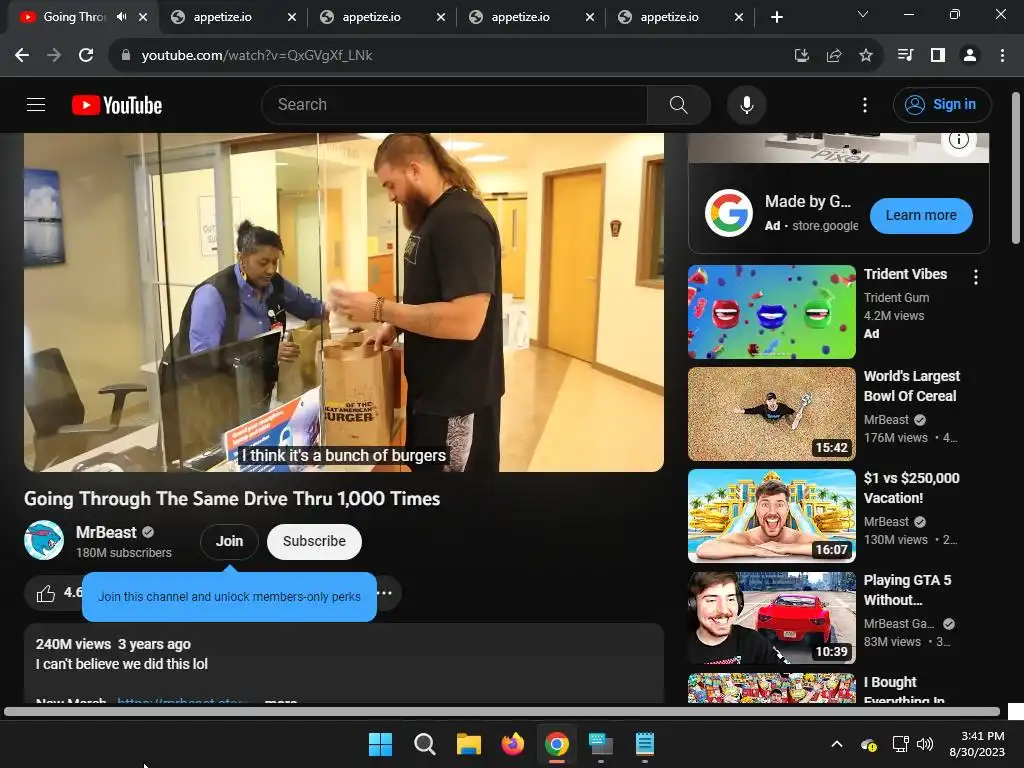1024x768 pixels.
Task: Switch to the Going Through YouTube tab
Action: (72, 17)
